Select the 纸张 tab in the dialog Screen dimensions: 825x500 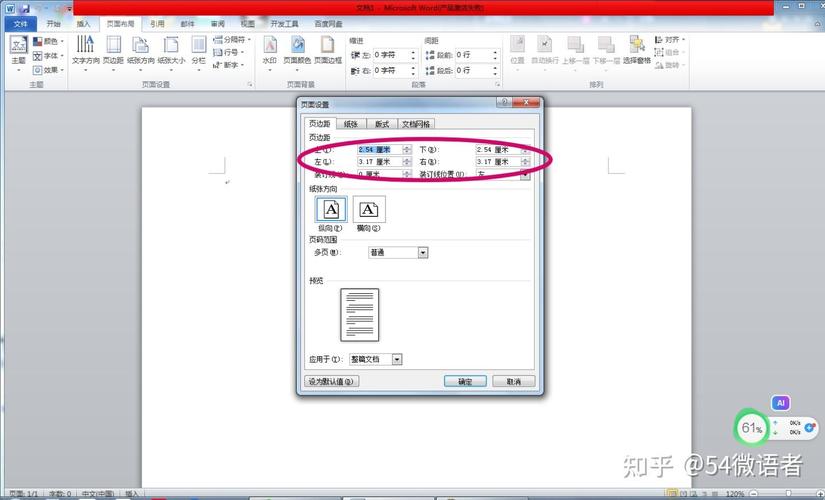click(351, 124)
